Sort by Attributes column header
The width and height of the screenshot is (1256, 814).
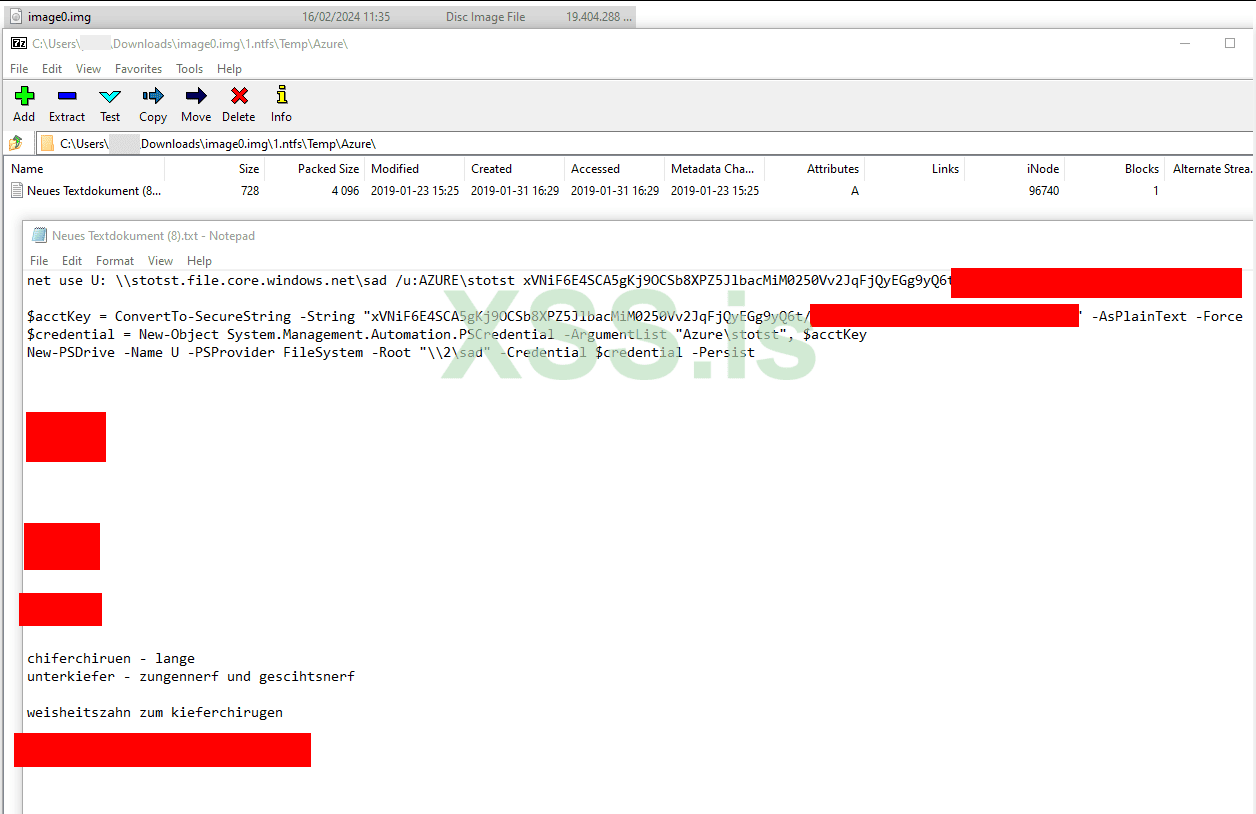[x=814, y=169]
